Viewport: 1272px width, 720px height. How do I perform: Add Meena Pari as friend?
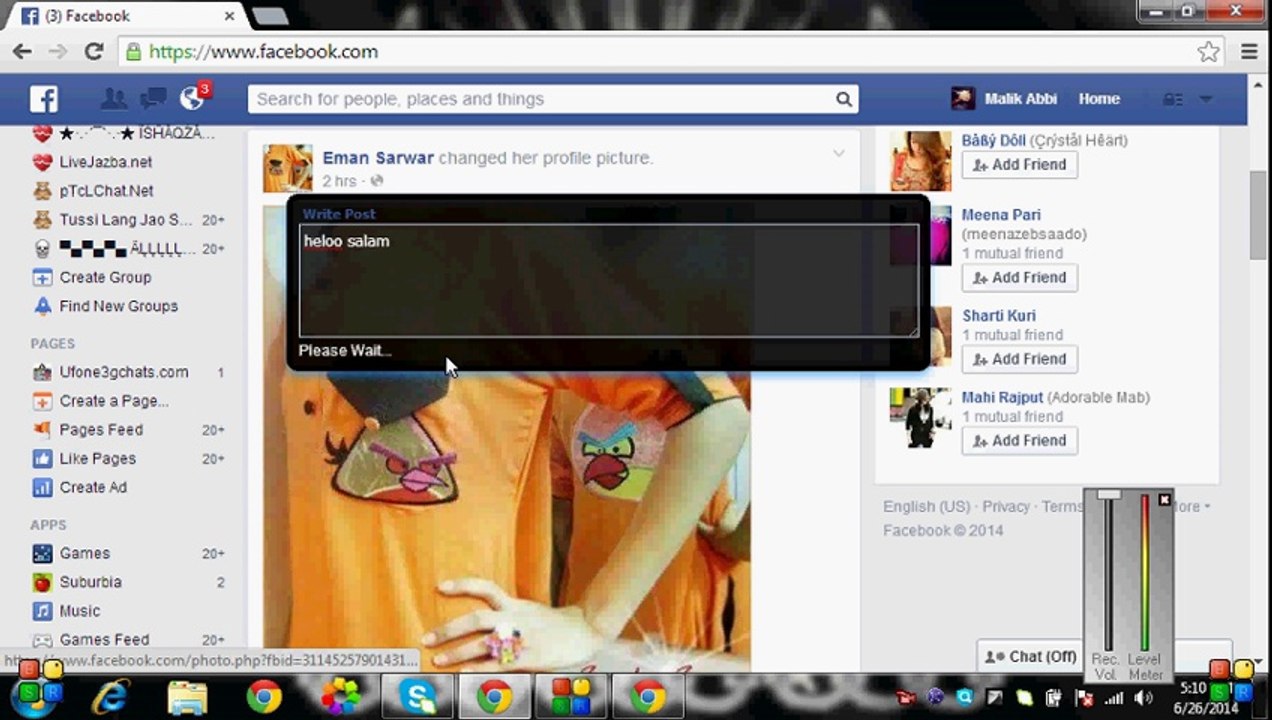(1019, 278)
